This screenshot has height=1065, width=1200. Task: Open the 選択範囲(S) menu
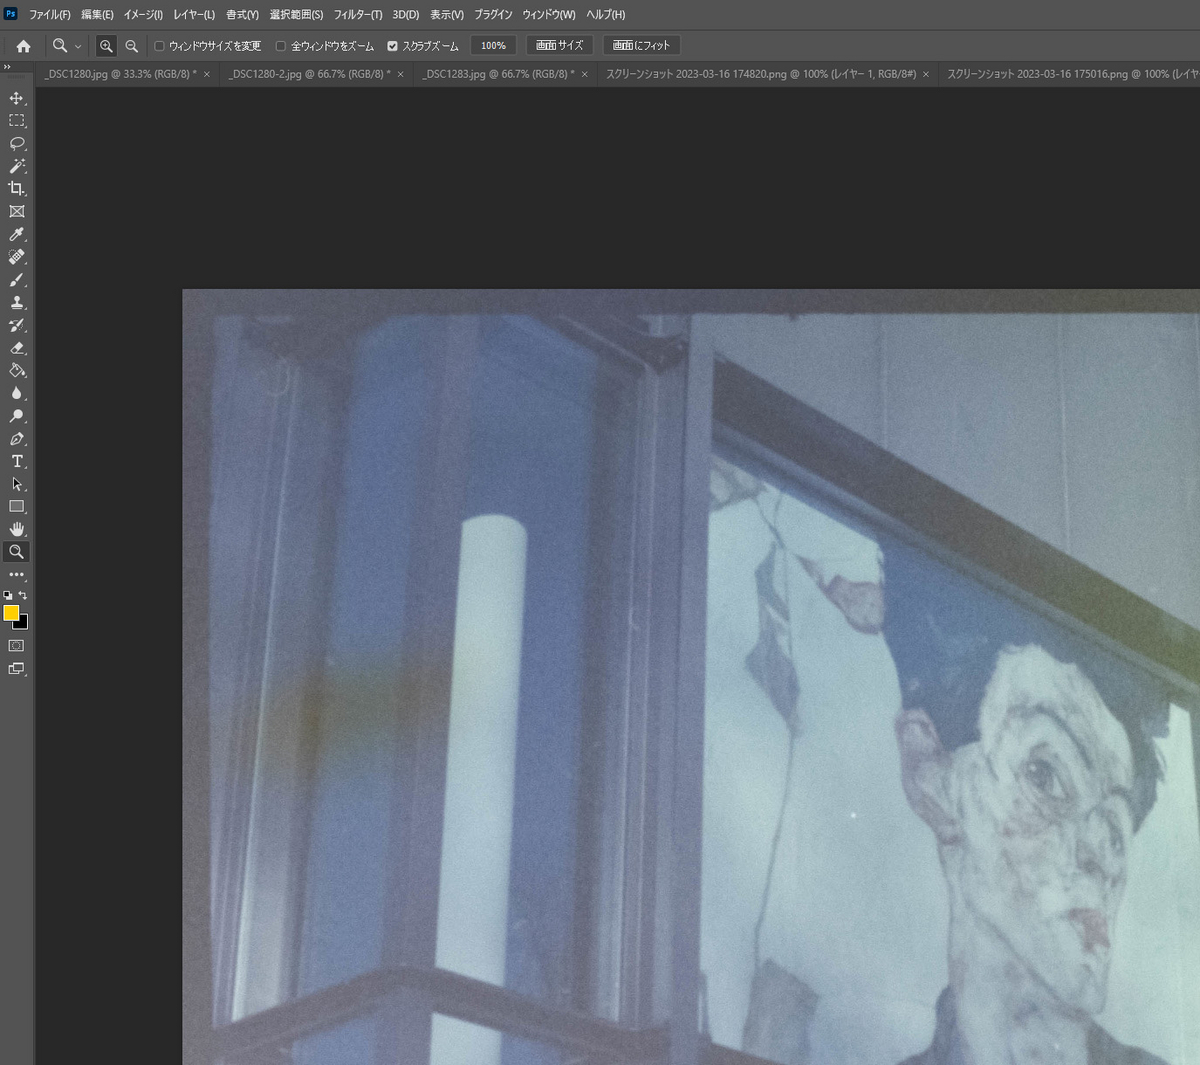click(296, 15)
